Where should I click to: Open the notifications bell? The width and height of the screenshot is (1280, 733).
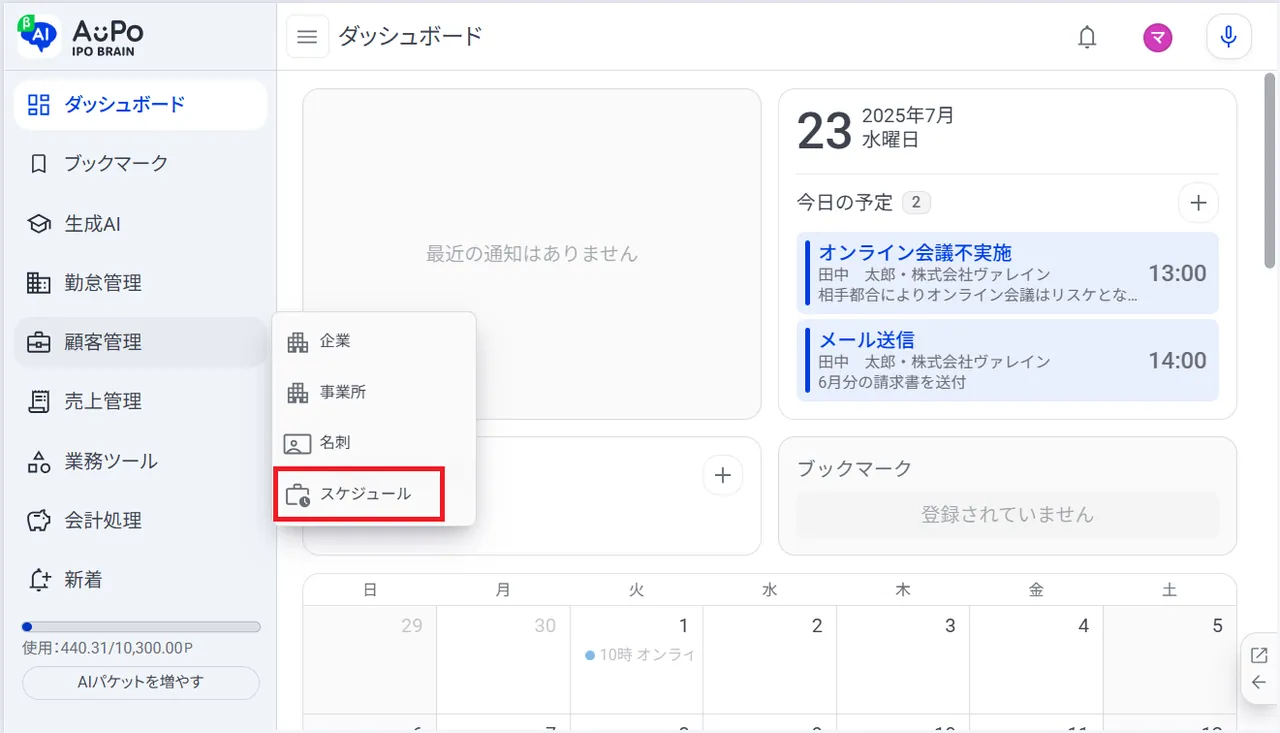point(1087,38)
